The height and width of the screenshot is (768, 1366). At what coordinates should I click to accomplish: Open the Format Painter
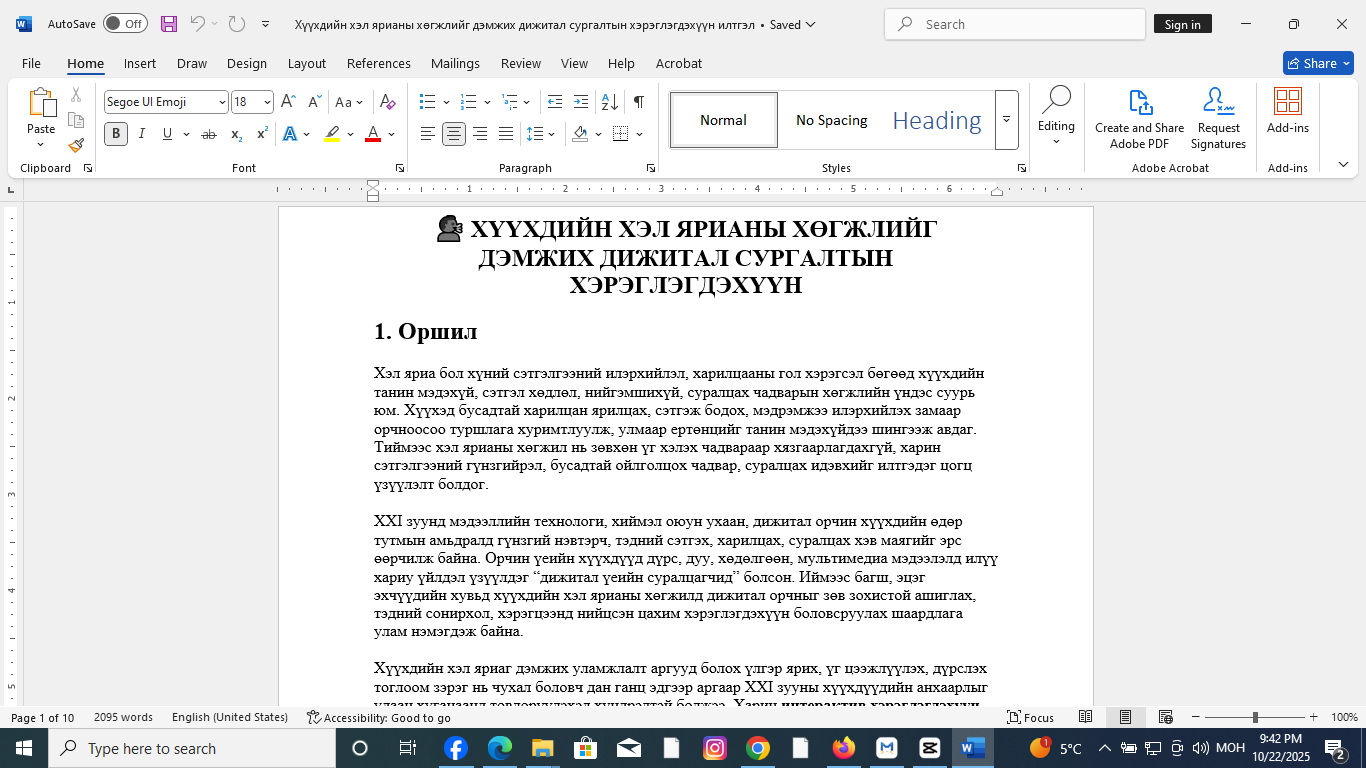76,145
